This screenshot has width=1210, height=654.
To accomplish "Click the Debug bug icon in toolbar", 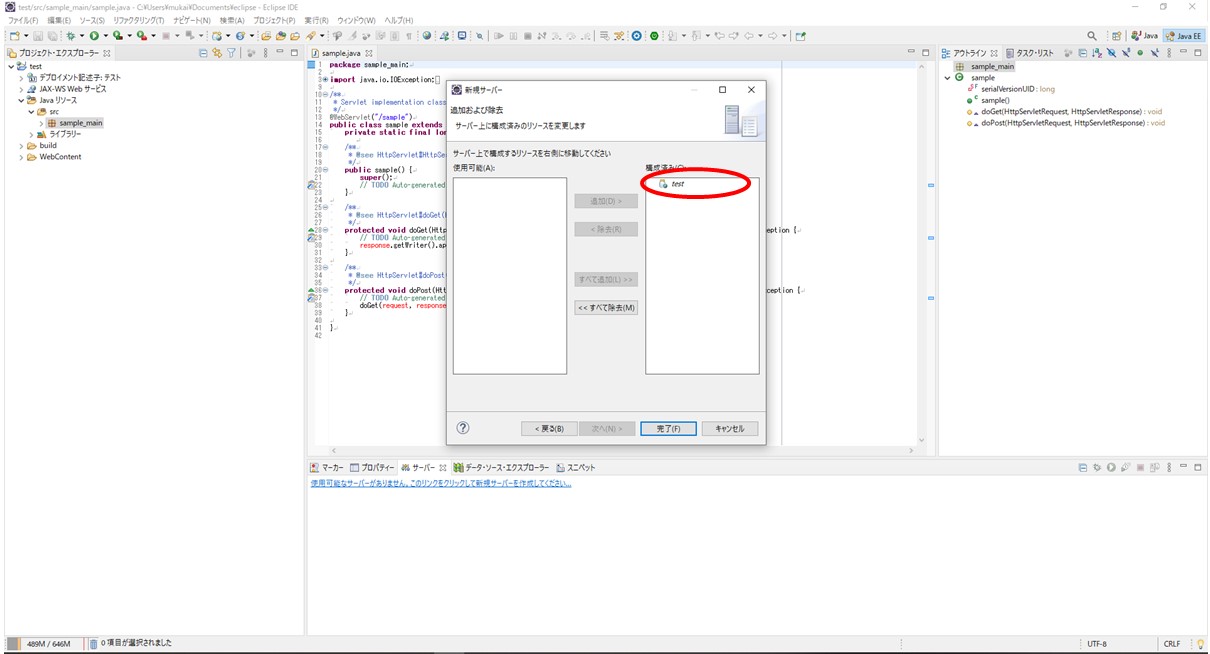I will pos(70,36).
